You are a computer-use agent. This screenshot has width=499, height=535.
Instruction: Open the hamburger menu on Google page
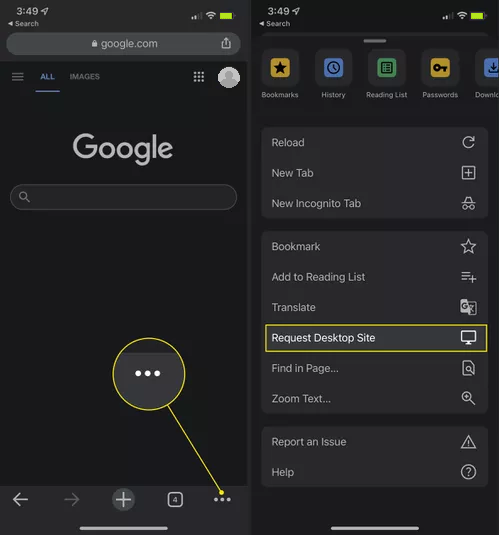18,77
